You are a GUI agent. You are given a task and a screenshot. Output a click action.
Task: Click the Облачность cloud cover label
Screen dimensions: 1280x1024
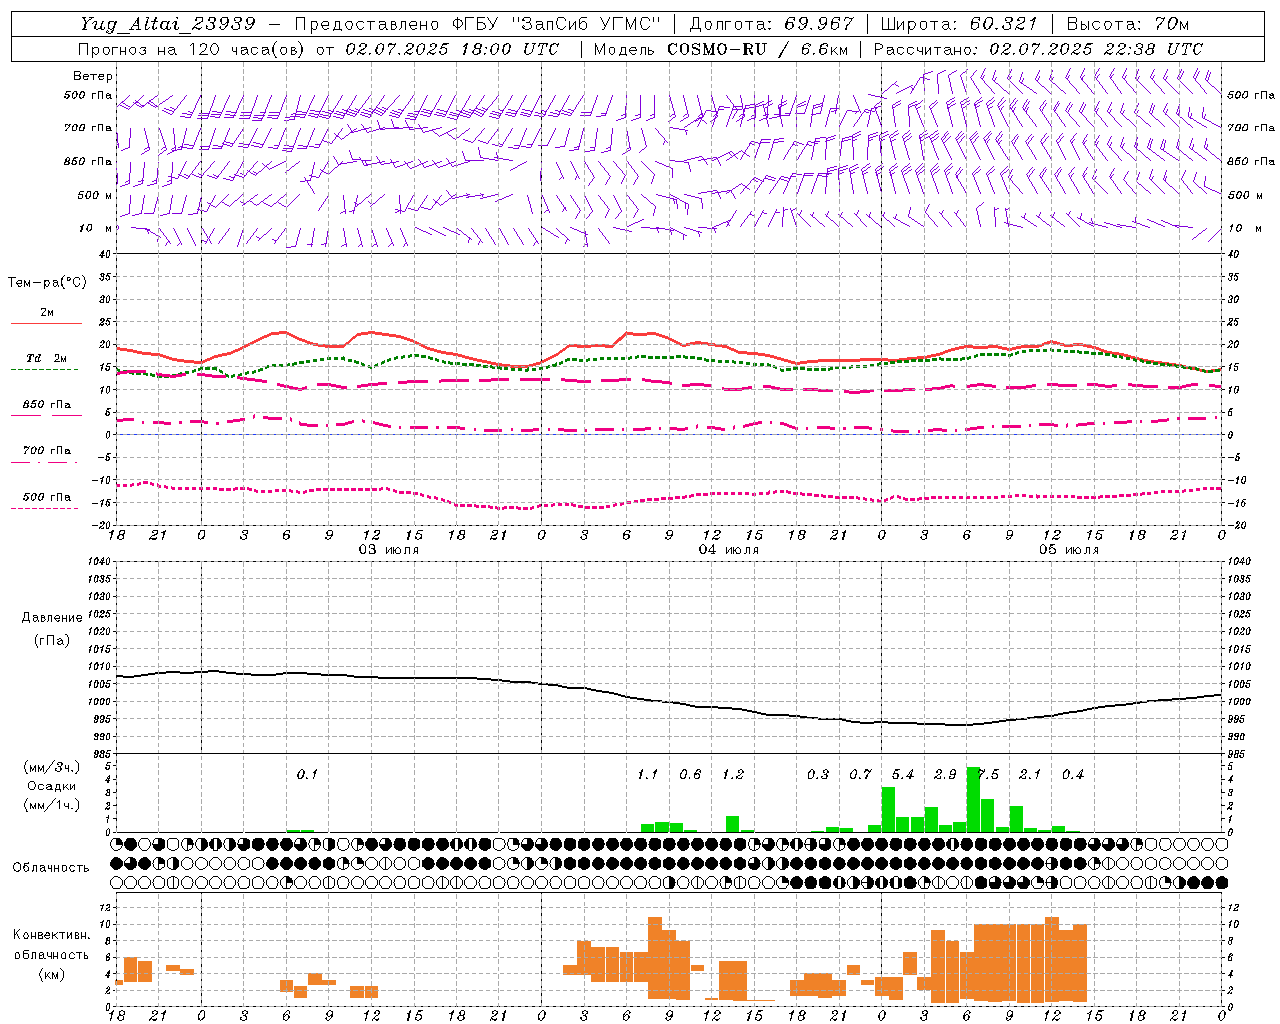pos(51,868)
